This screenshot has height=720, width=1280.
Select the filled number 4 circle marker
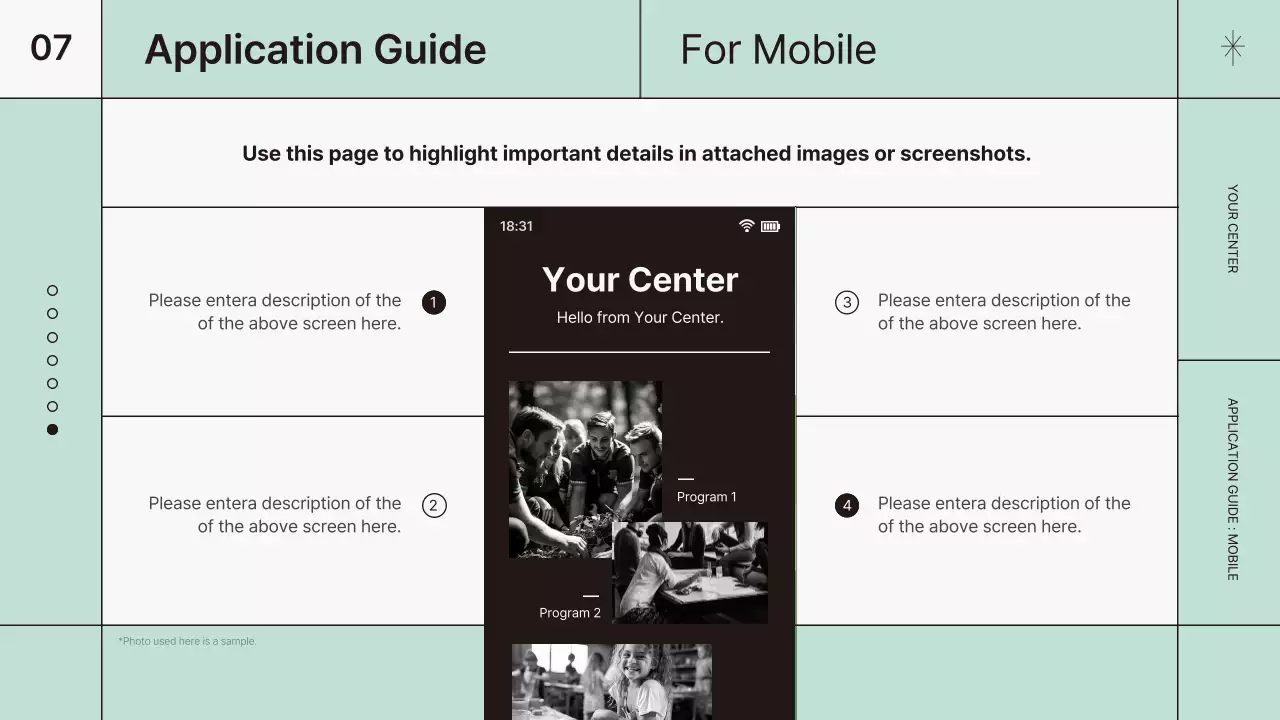(847, 505)
